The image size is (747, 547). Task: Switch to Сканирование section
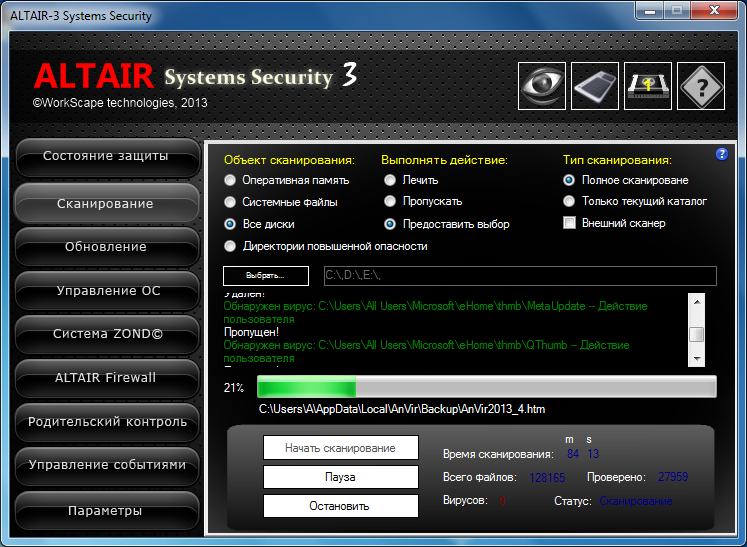pos(107,204)
